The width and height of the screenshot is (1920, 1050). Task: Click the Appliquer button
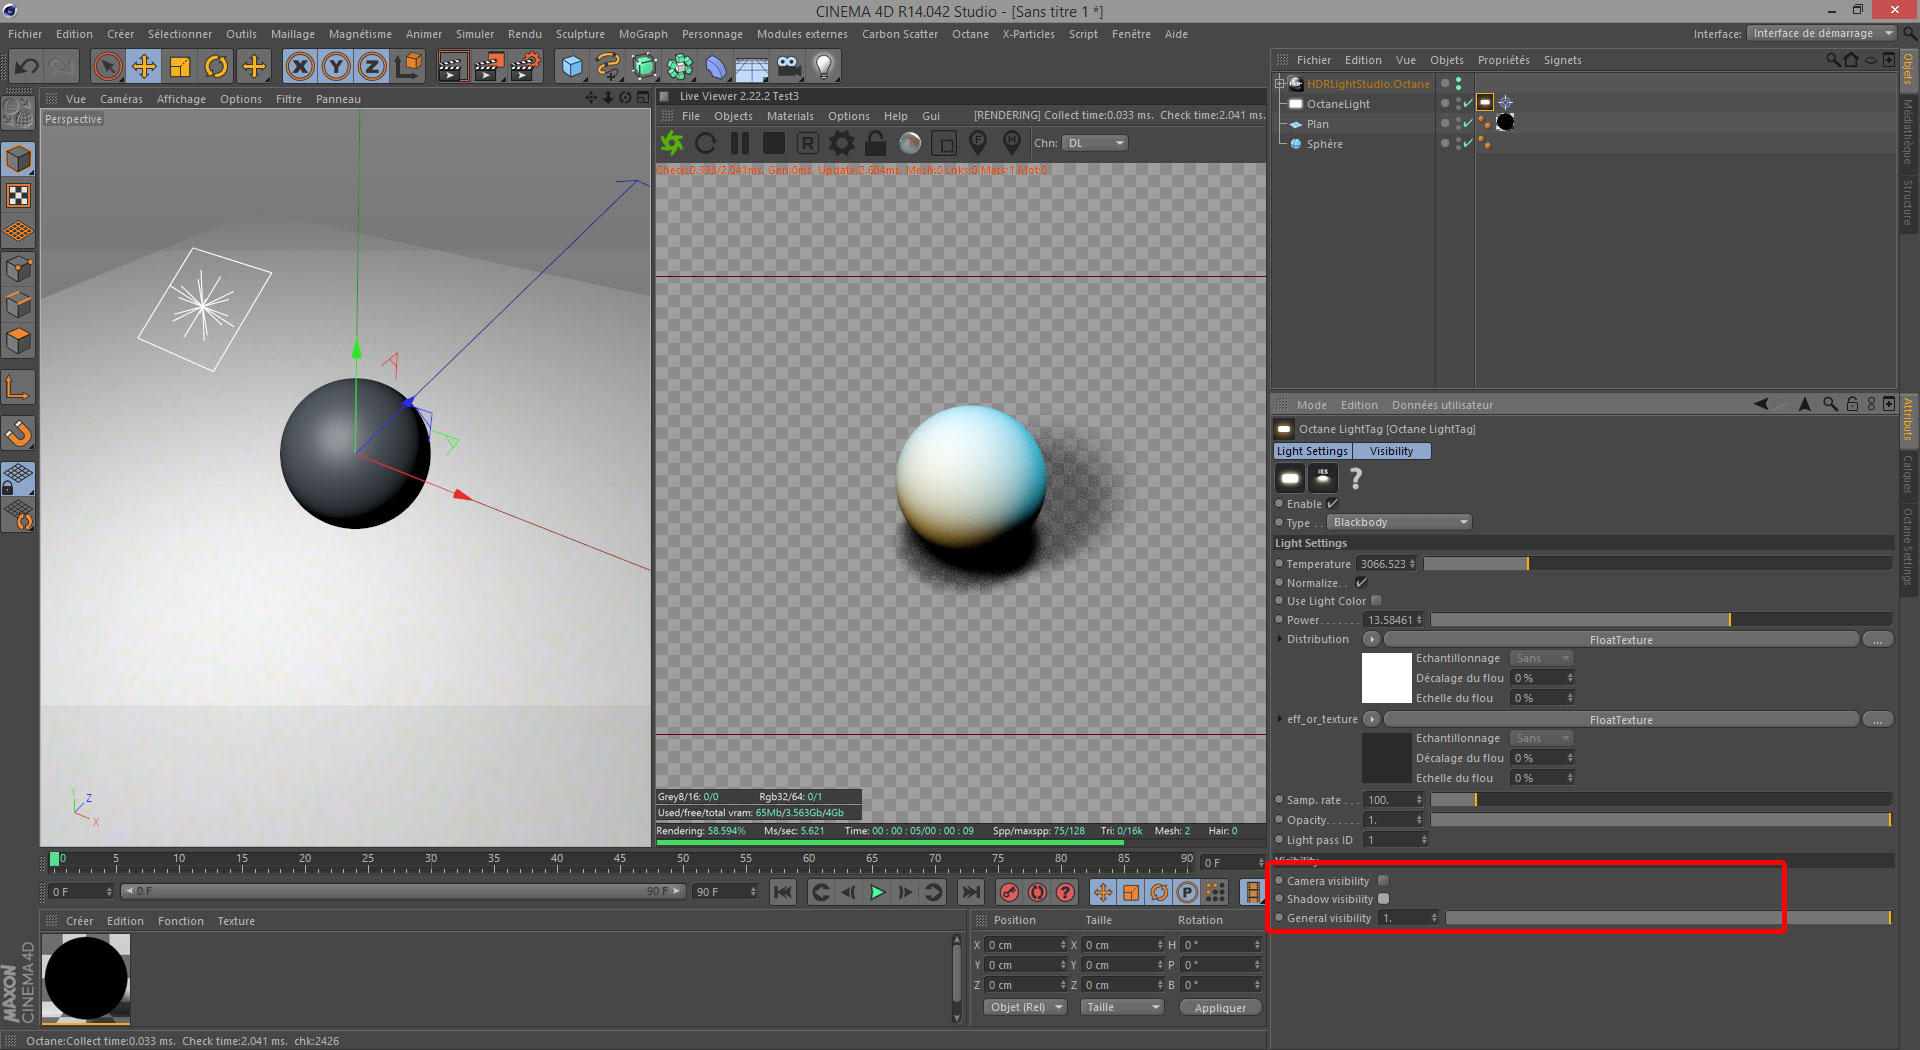click(x=1220, y=1007)
